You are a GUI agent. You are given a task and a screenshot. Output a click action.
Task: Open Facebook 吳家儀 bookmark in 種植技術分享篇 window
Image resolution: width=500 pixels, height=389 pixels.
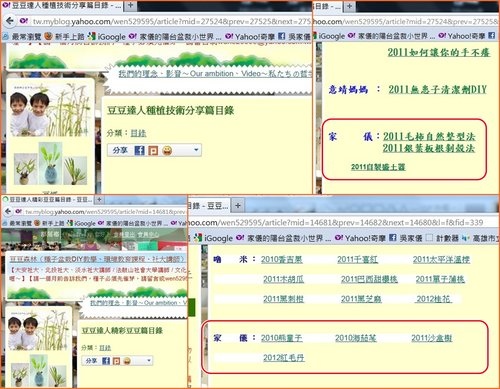coord(294,36)
